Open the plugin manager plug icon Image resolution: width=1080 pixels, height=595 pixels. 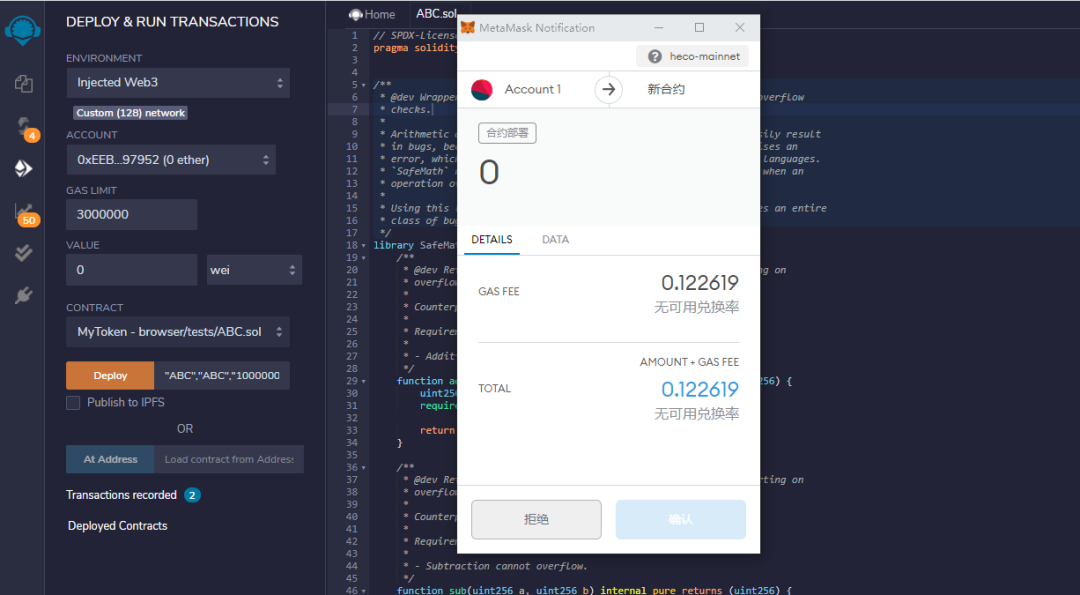pyautogui.click(x=23, y=296)
